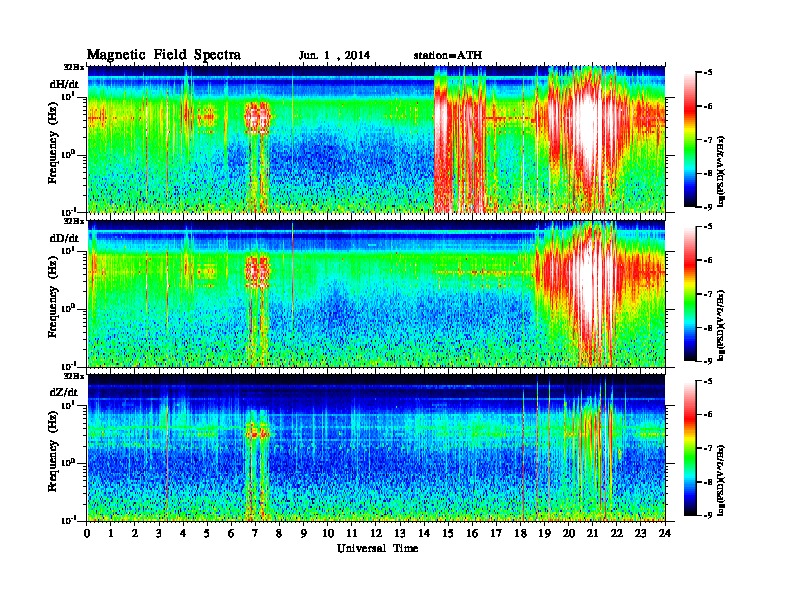Click the 'dD/dt' panel label
This screenshot has width=792, height=612.
click(x=64, y=238)
